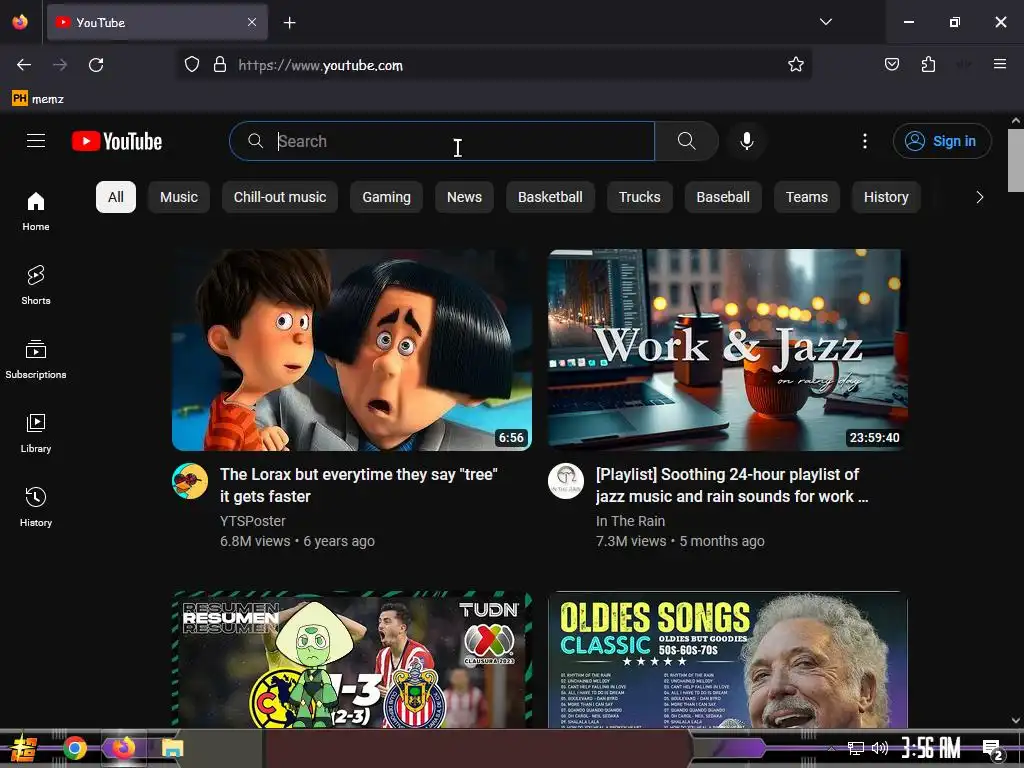Select the Gaming filter chip
The height and width of the screenshot is (768, 1024).
click(x=387, y=197)
